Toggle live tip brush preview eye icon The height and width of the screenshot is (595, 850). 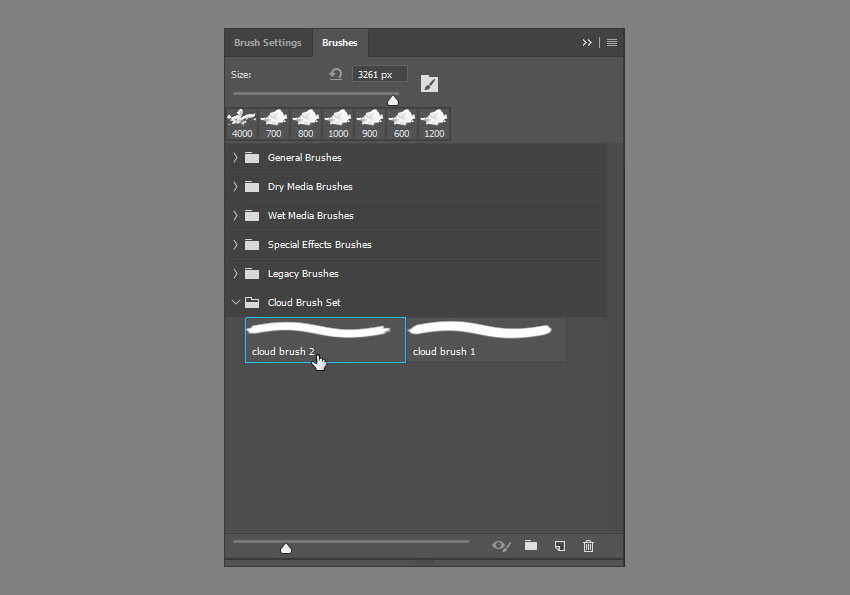tap(502, 545)
